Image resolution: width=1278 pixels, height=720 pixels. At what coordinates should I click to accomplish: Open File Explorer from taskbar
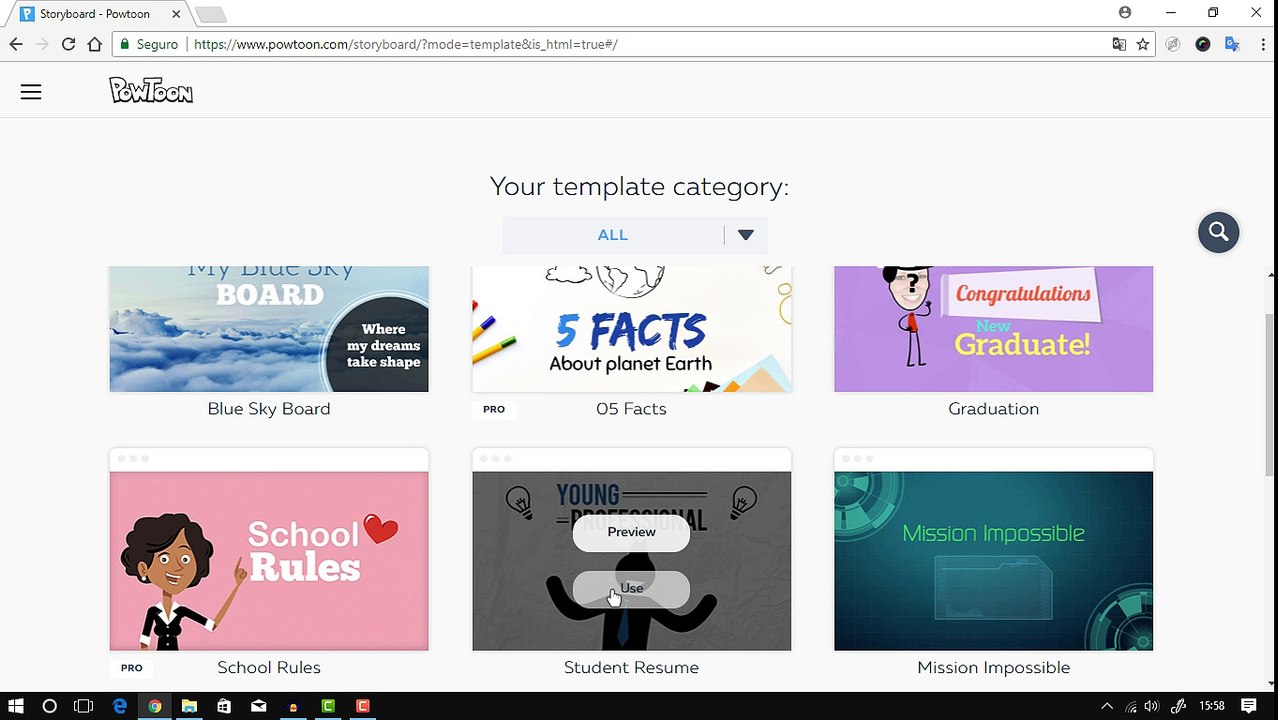coord(189,706)
